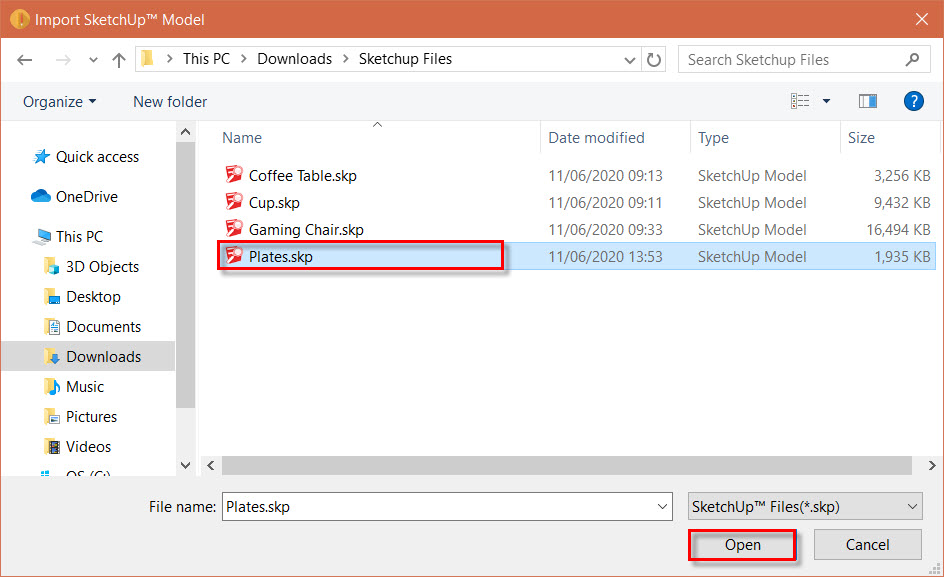Click 11/06/2020 13:53 date for Plates.skp
This screenshot has height=577, width=944.
(605, 257)
